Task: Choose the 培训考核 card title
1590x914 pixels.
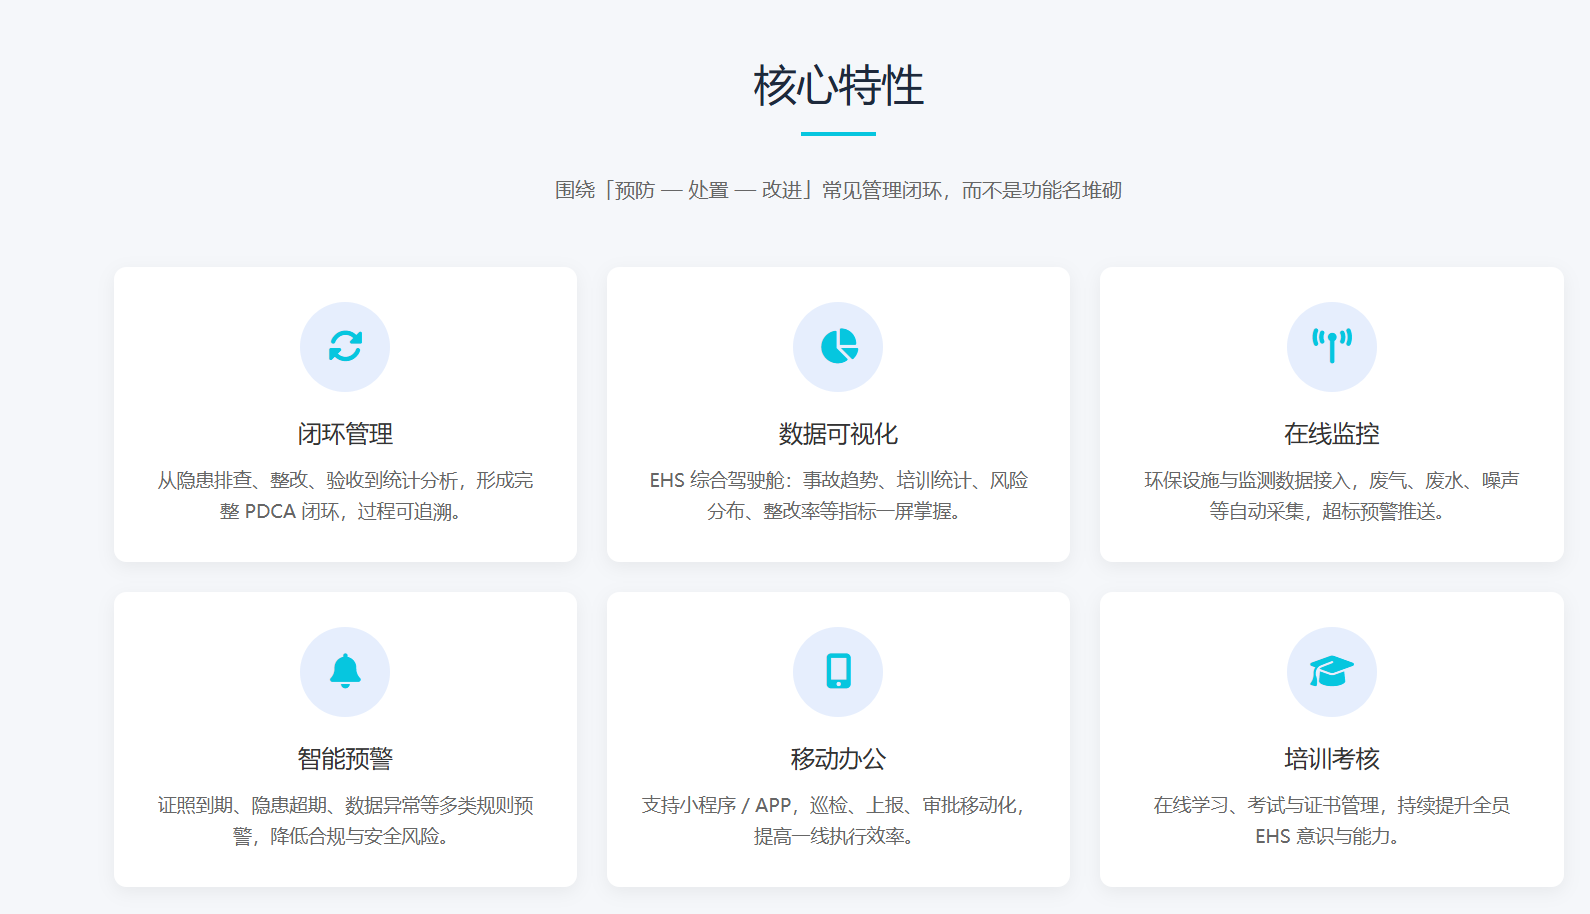Action: pyautogui.click(x=1331, y=759)
